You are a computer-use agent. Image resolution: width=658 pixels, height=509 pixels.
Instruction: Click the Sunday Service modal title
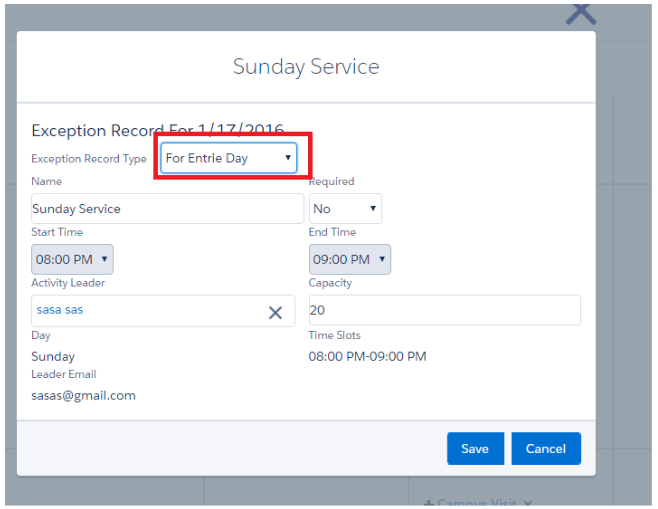tap(306, 67)
